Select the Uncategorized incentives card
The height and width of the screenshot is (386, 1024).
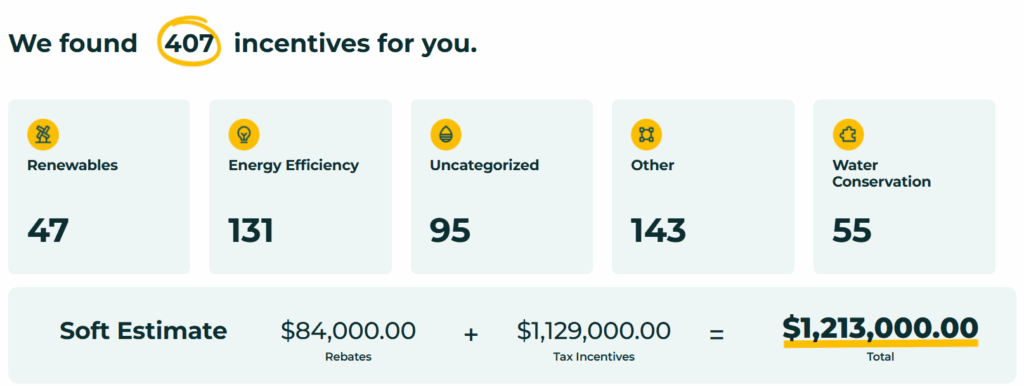click(x=502, y=187)
